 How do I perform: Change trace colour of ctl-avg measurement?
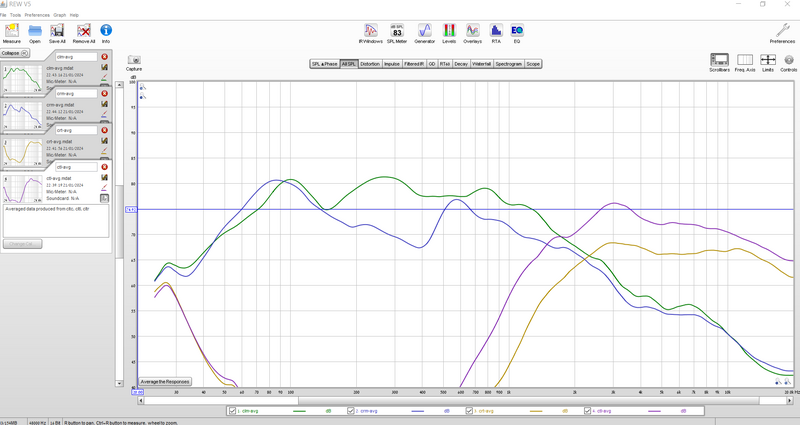point(105,188)
